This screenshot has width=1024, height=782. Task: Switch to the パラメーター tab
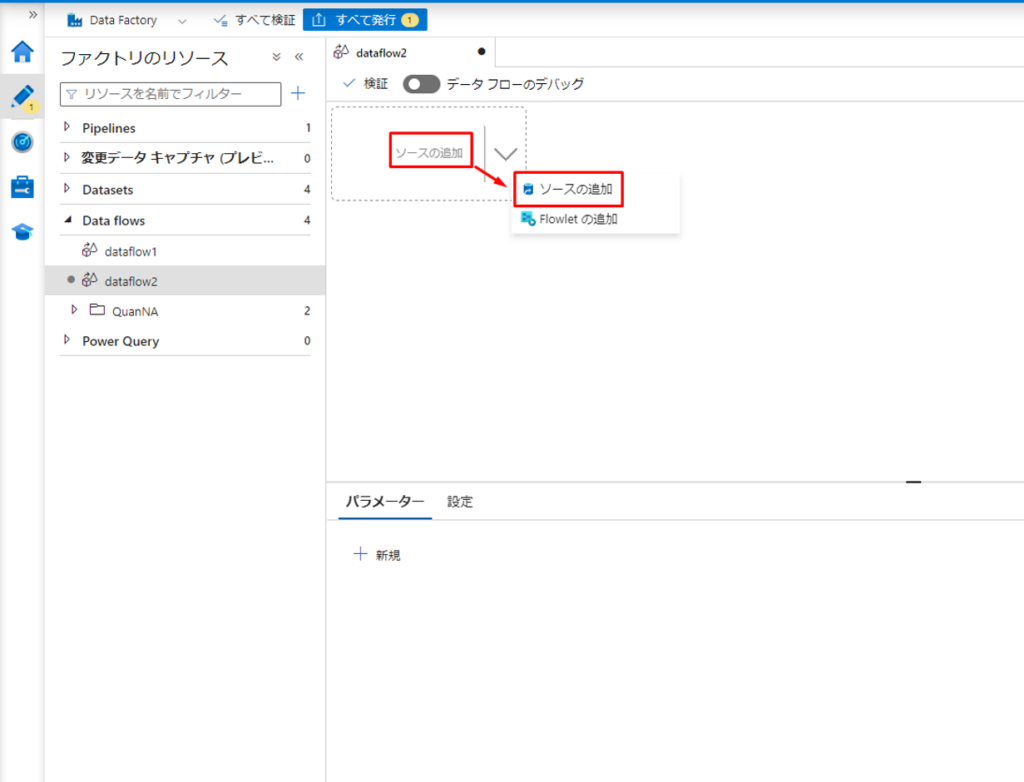[385, 501]
